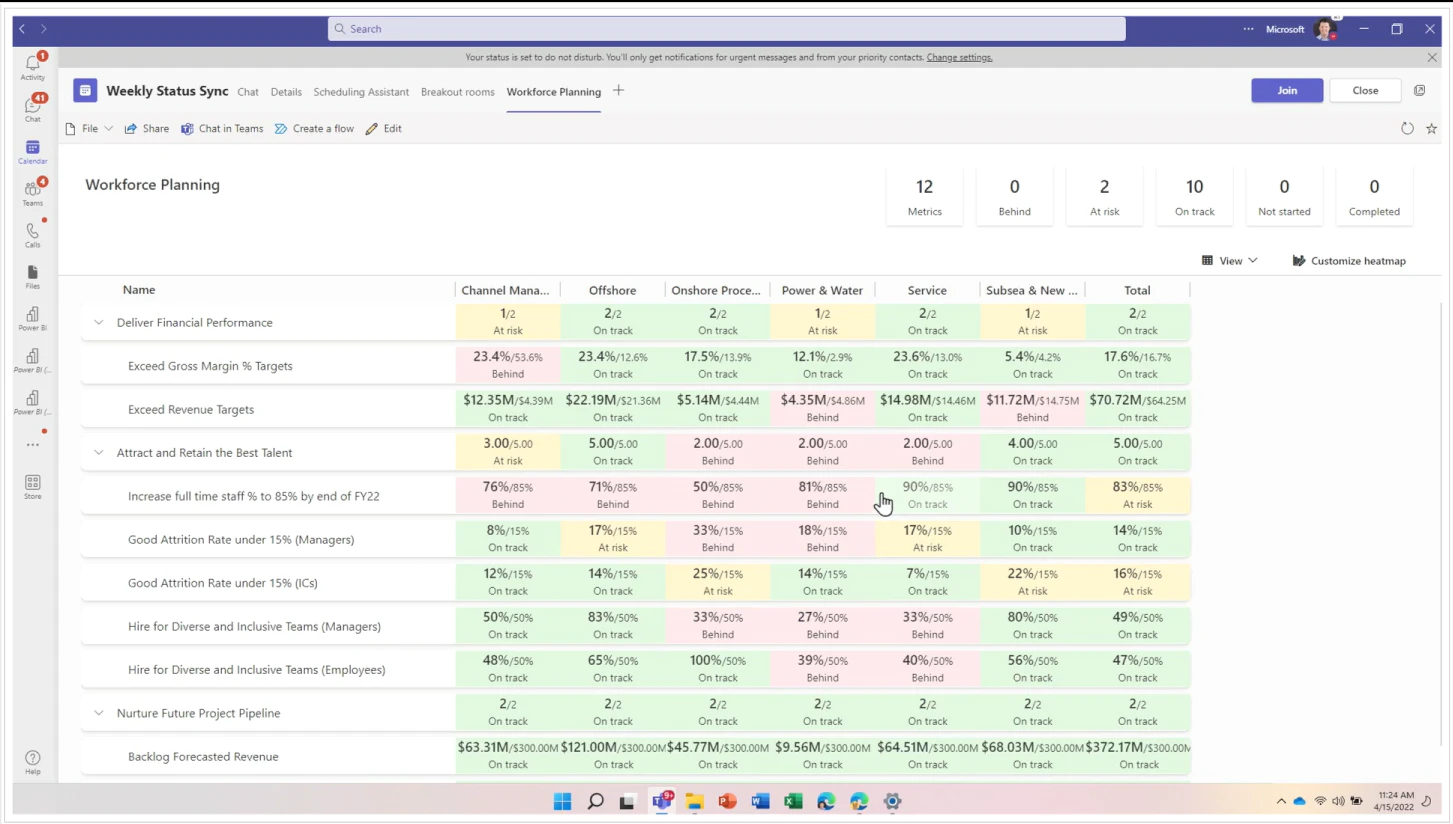Open PowerPoint from the taskbar
1453x824 pixels.
point(727,801)
